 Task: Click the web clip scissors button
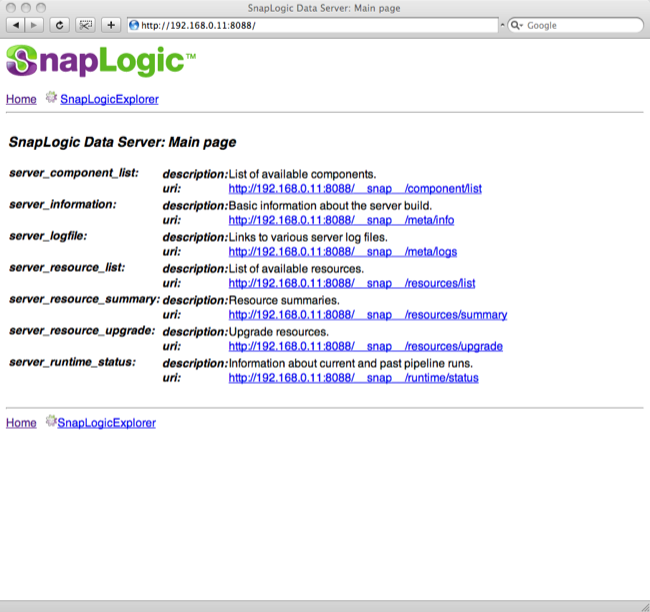coord(85,25)
